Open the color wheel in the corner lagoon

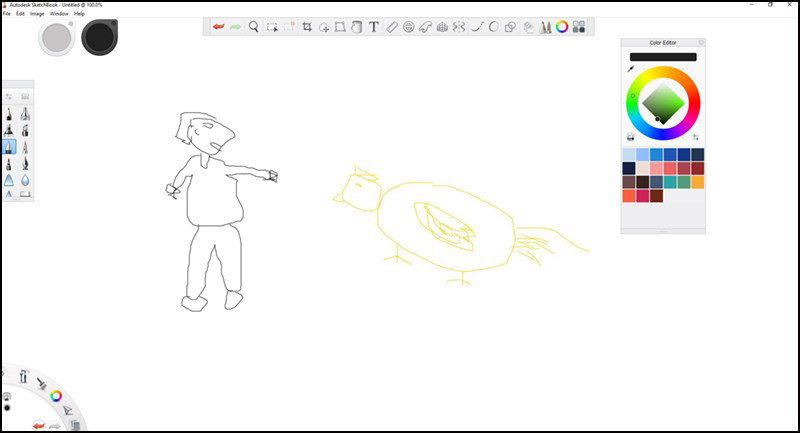tap(56, 396)
